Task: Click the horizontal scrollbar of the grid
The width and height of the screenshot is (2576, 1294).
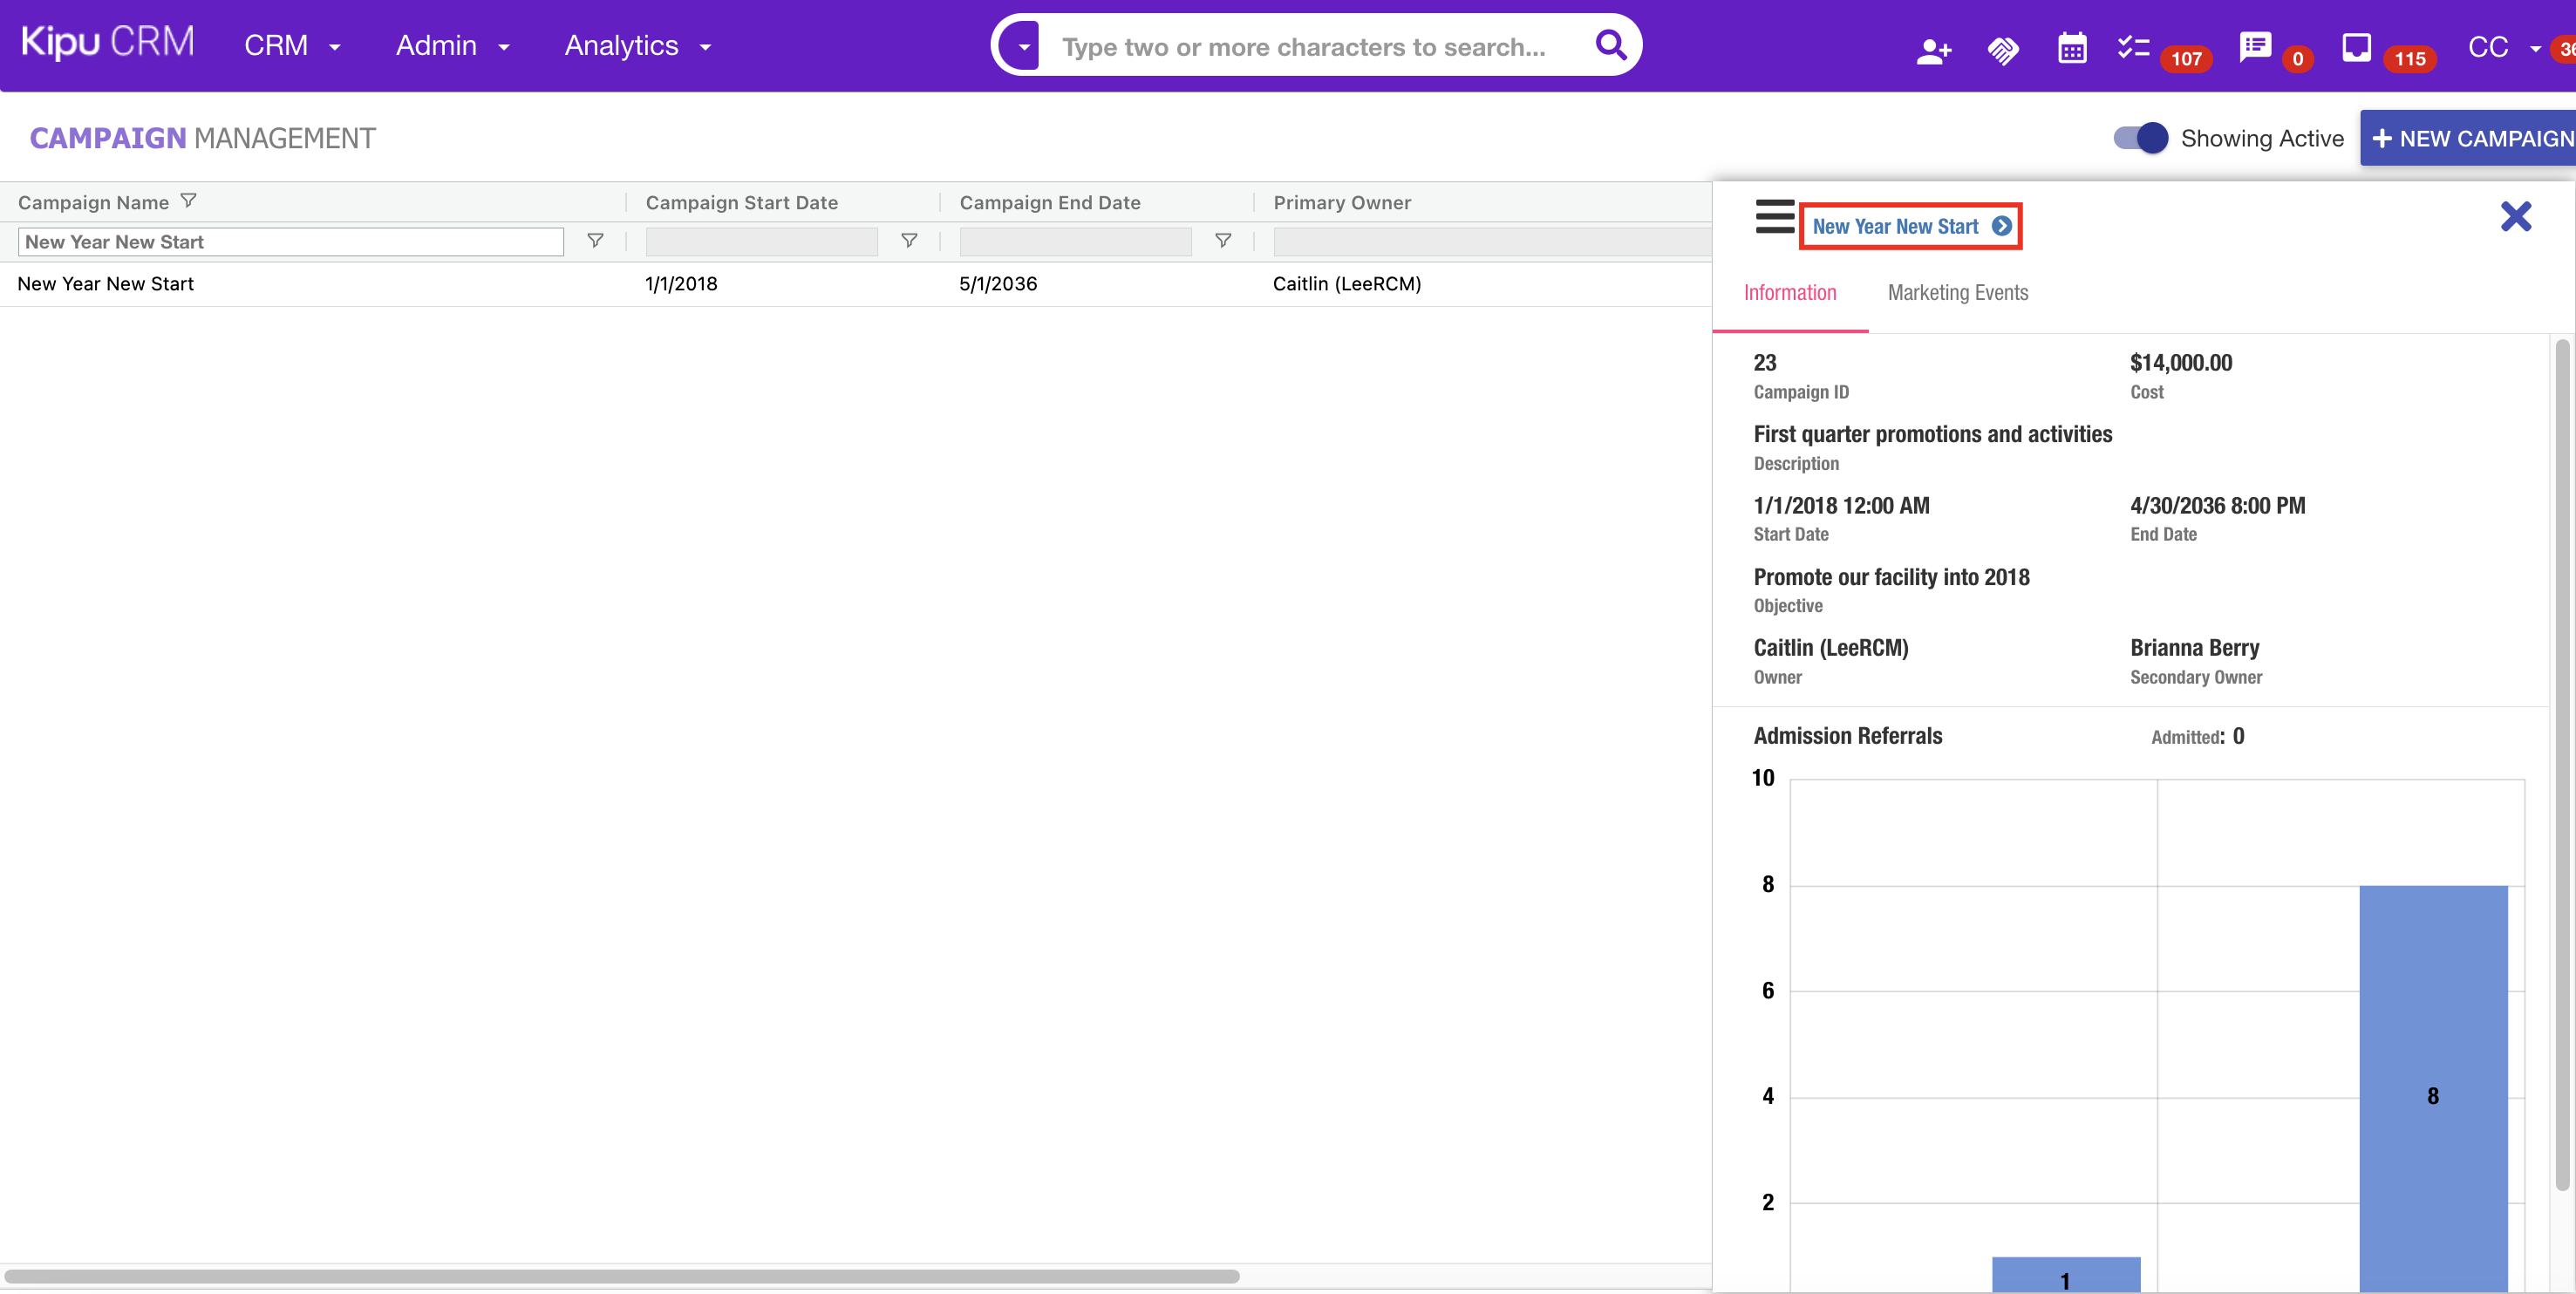Action: click(622, 1276)
